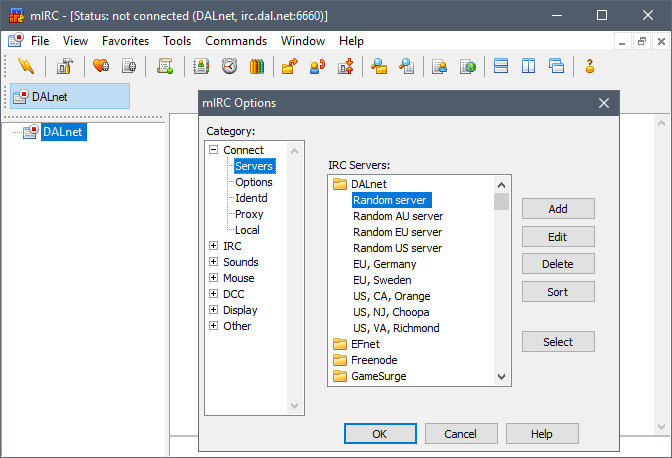672x458 pixels.
Task: Open the Commands menu
Action: [236, 41]
